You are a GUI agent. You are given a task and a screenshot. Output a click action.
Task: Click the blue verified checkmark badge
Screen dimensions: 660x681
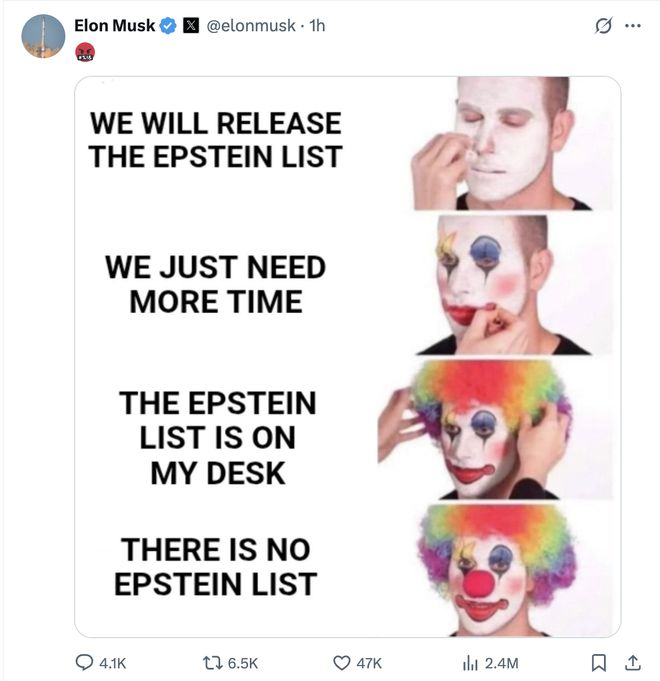pos(168,26)
